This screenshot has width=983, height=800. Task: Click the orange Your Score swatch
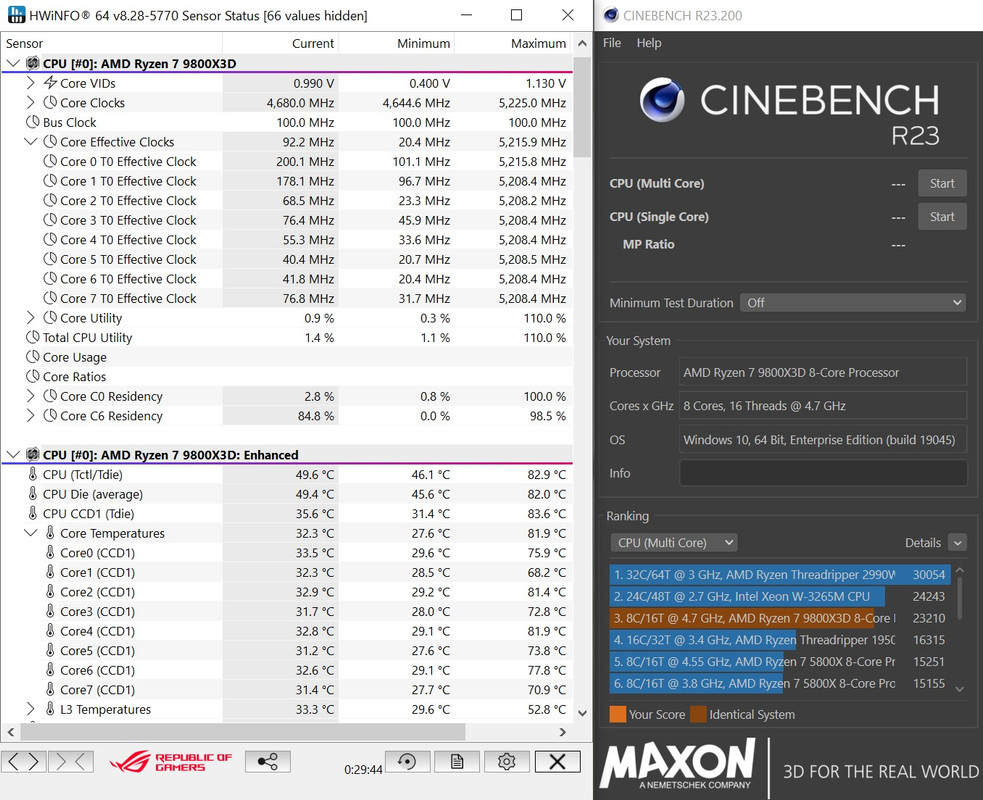pos(618,714)
